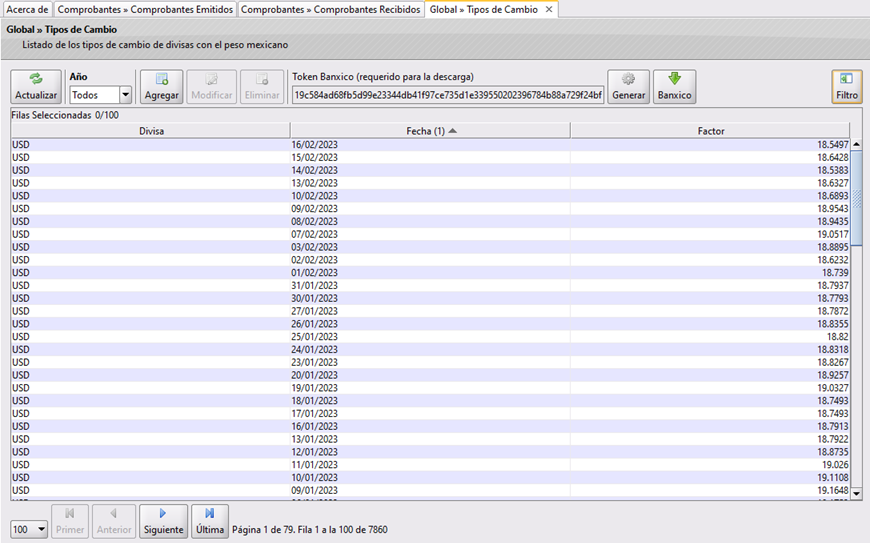Select the row dated 13/01/2023

point(431,439)
